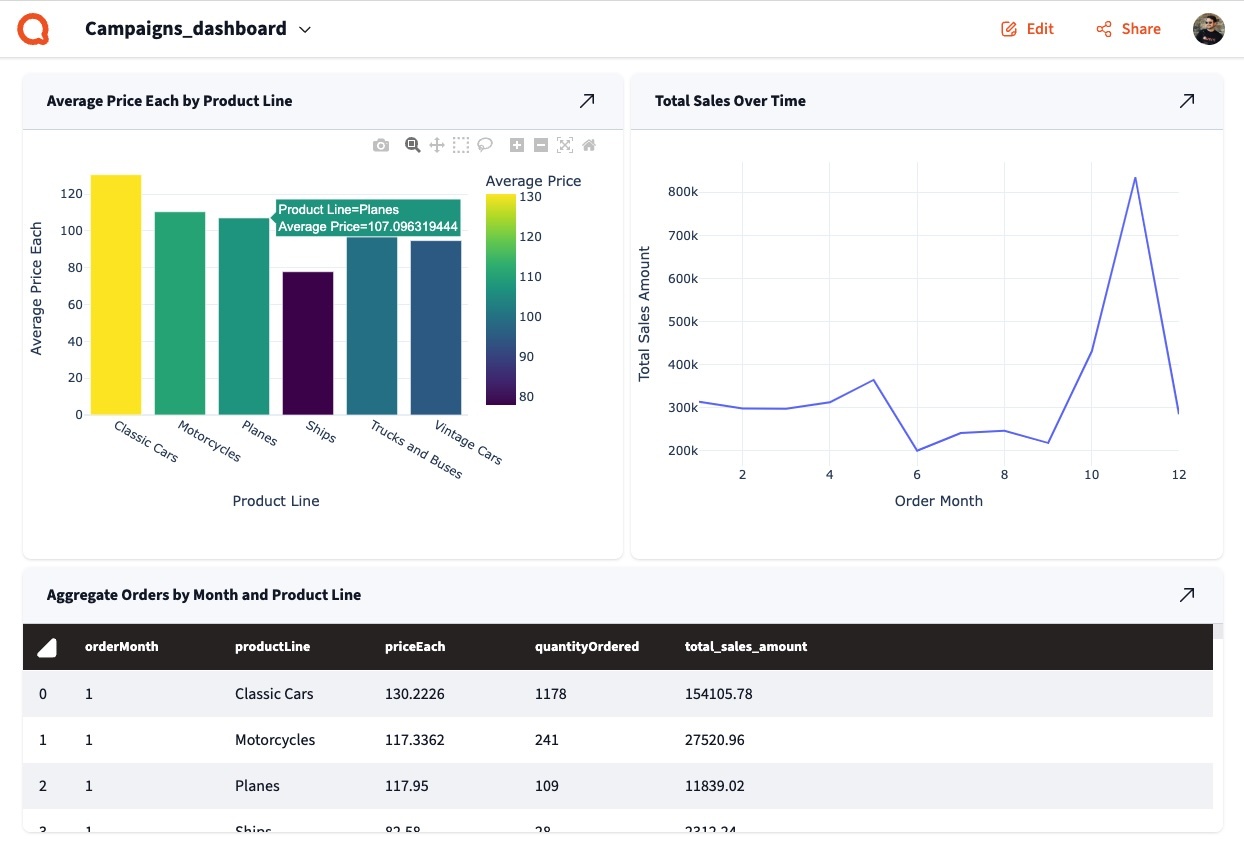Click the Total Sales Amount y-axis title

(x=644, y=313)
